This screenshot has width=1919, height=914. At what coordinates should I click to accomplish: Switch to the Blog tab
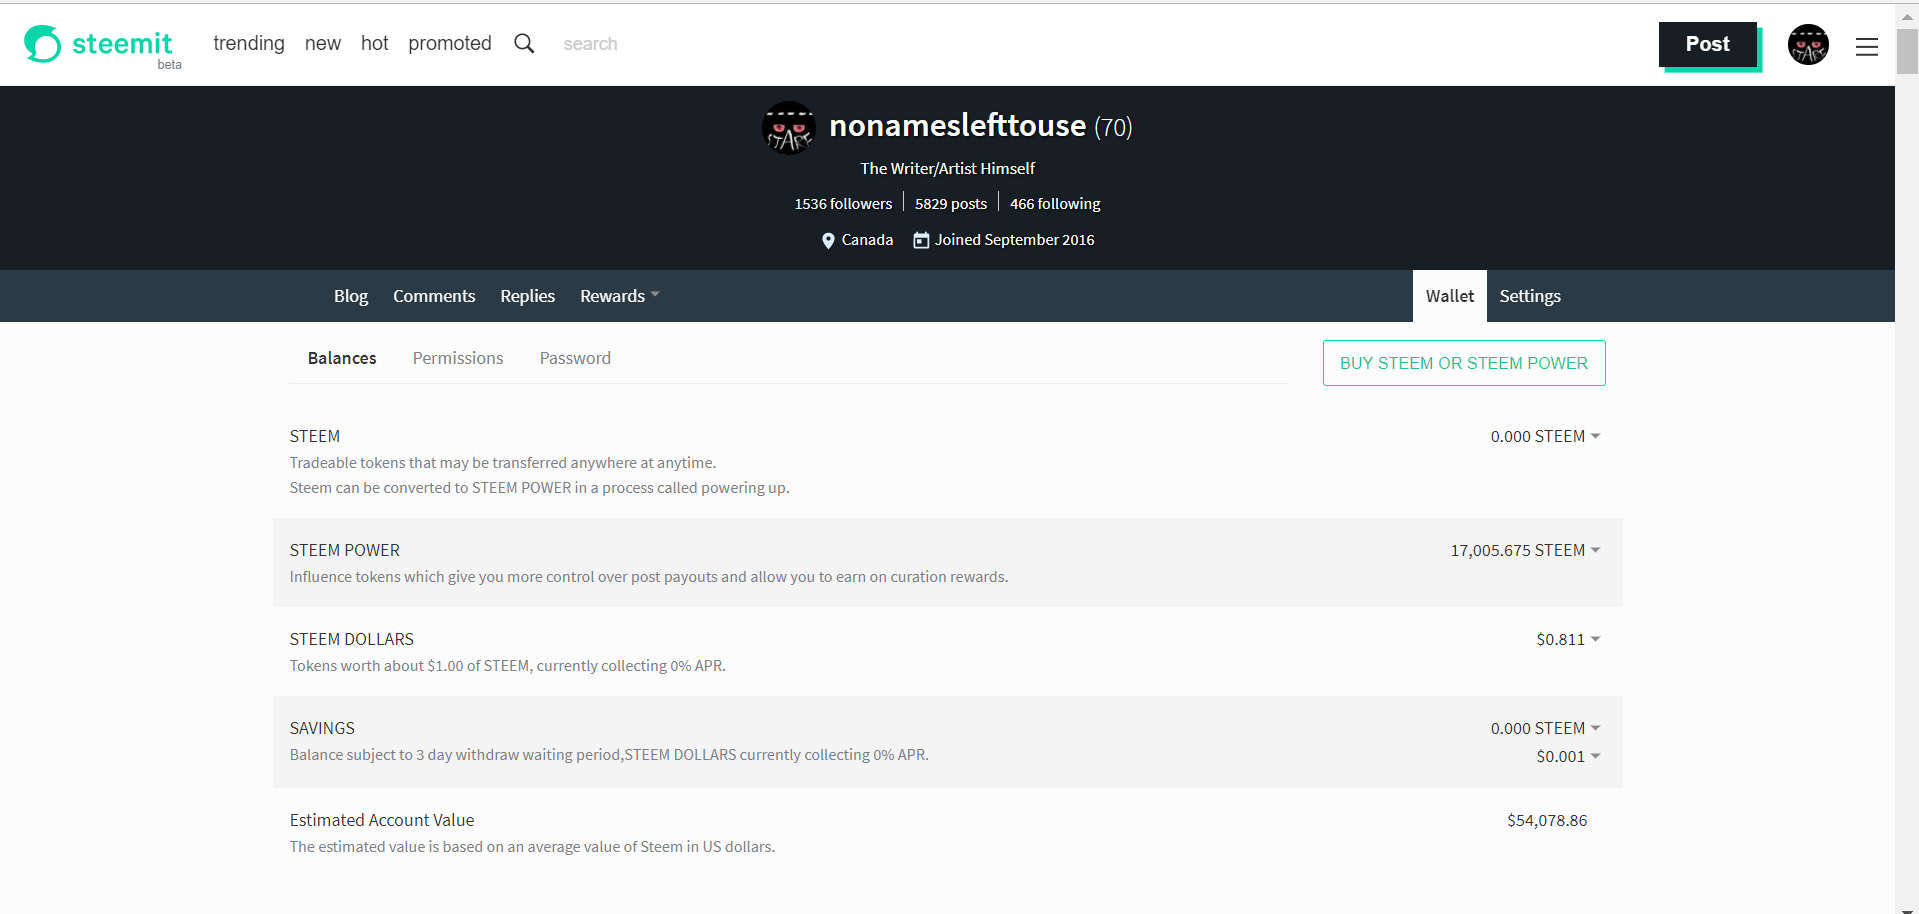tap(351, 296)
